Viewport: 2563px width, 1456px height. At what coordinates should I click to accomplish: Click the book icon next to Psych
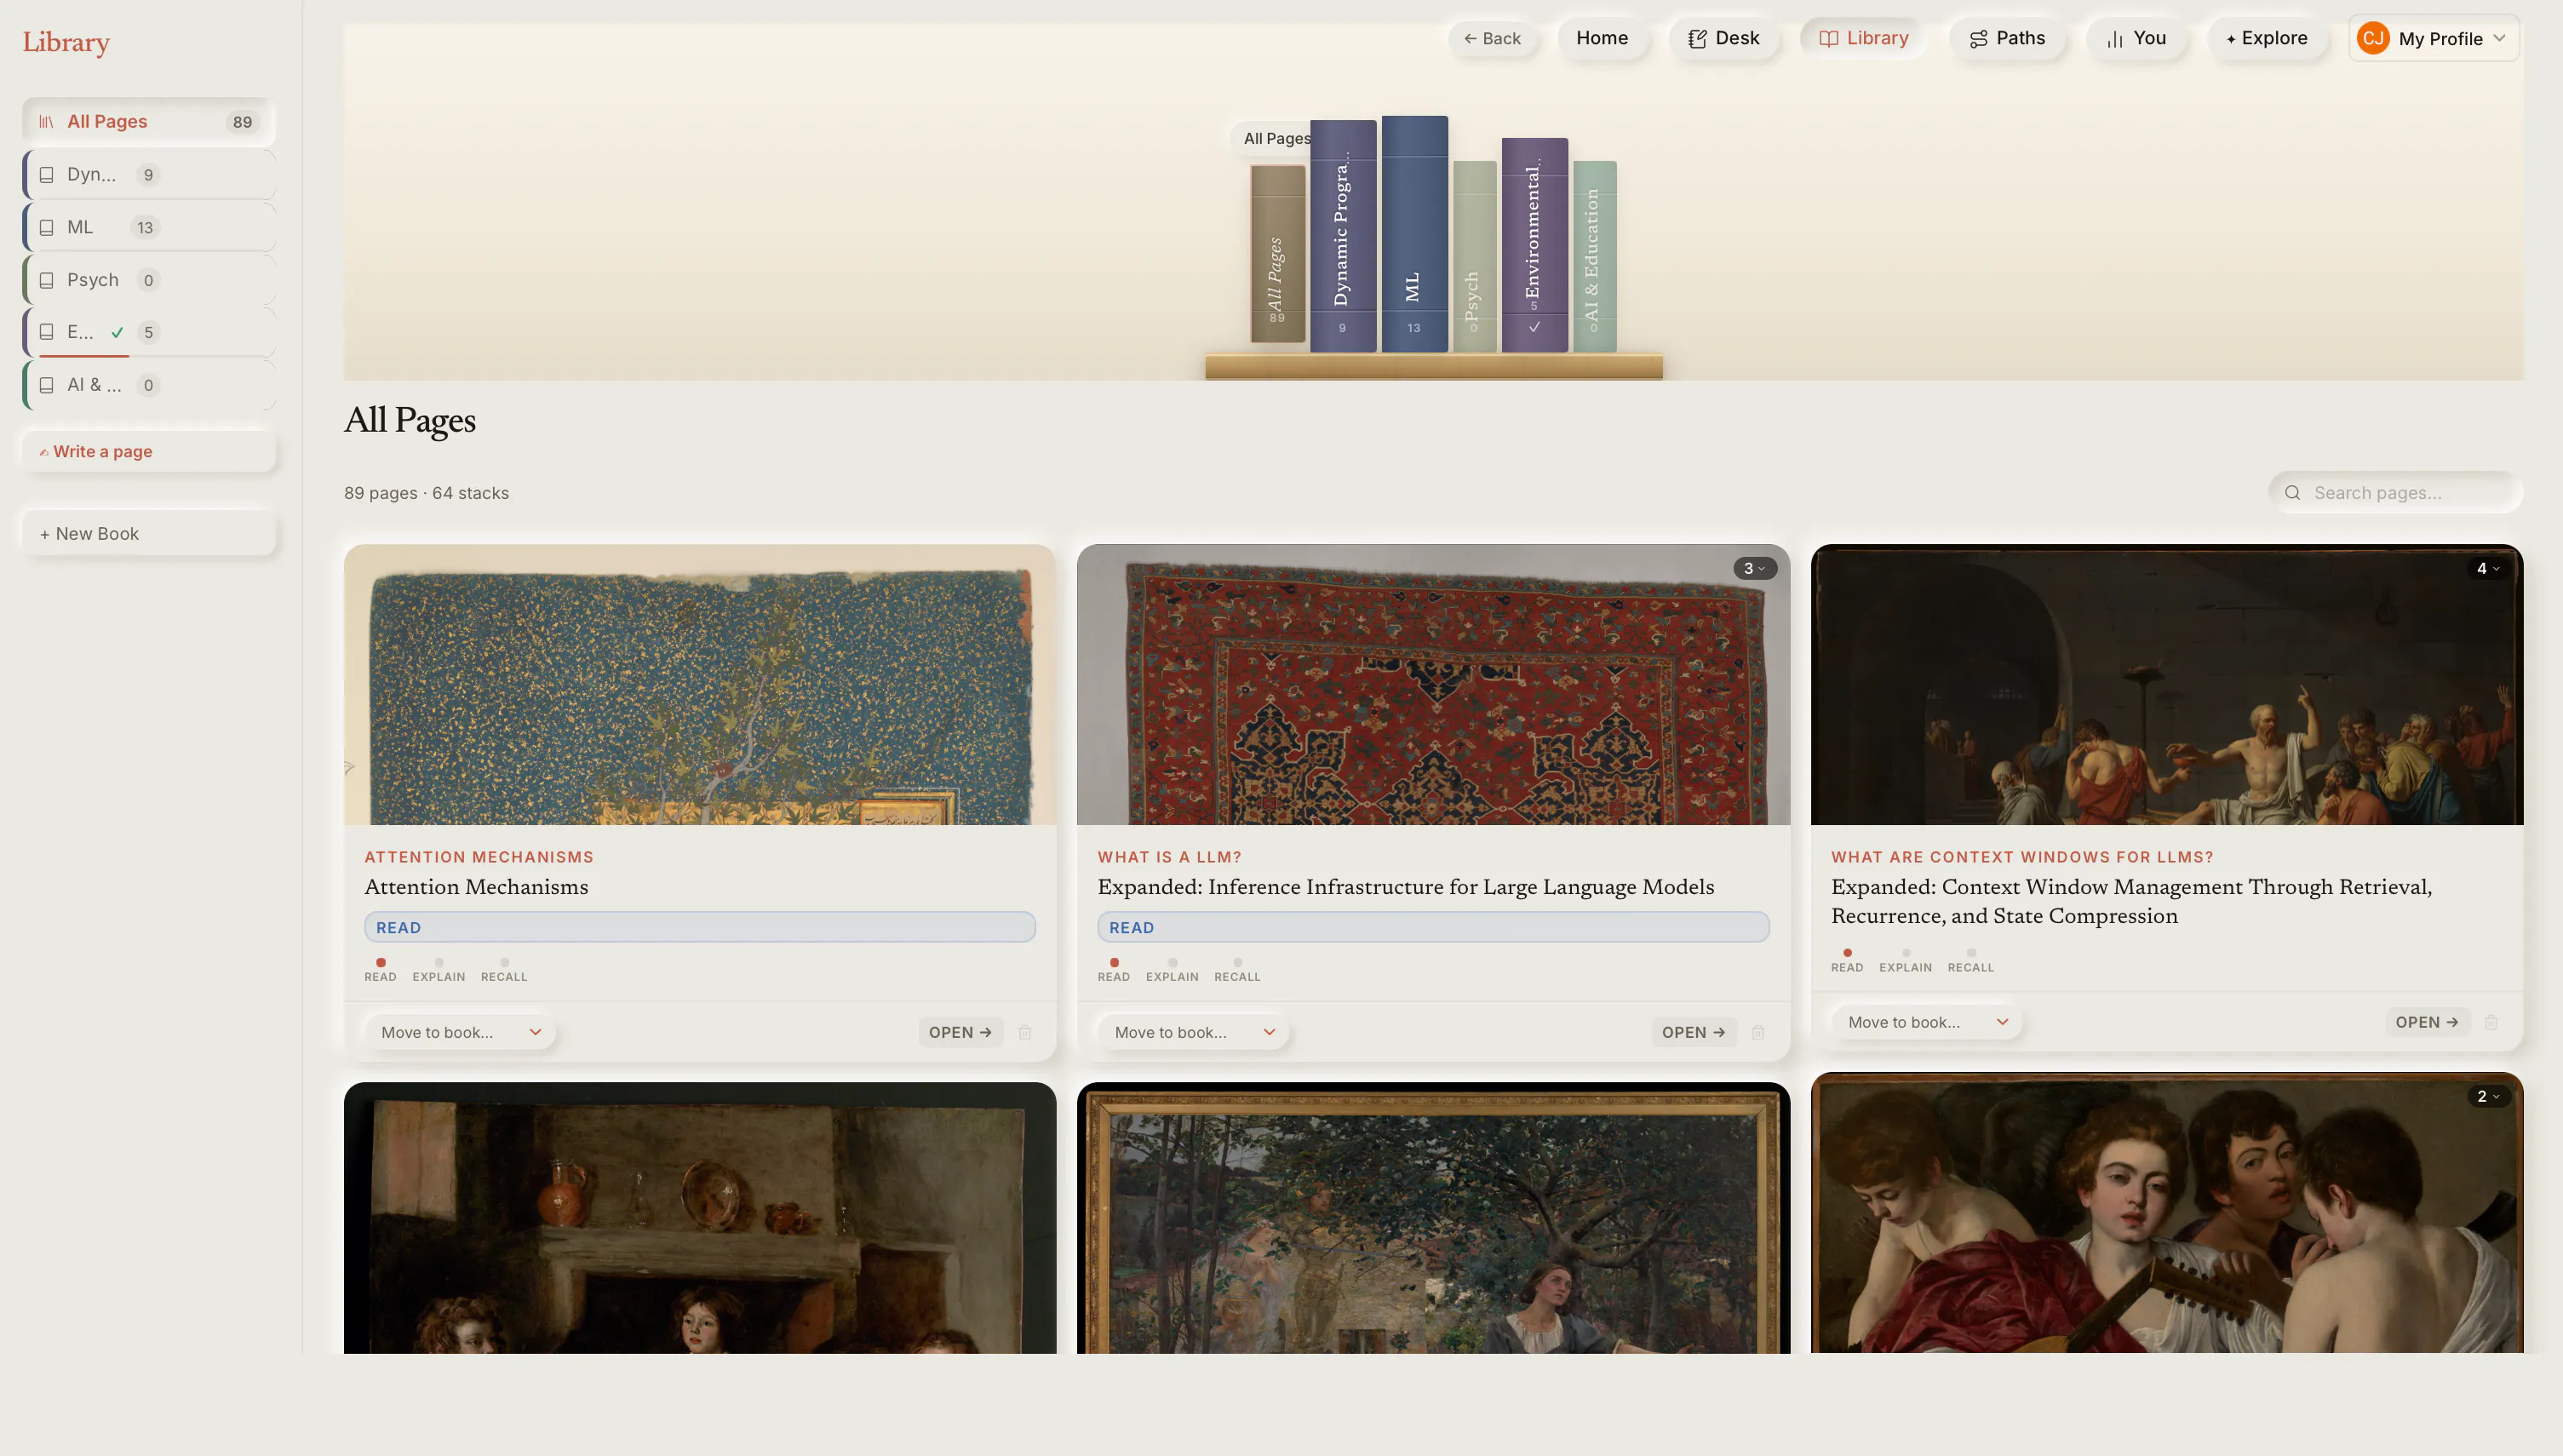pos(46,280)
